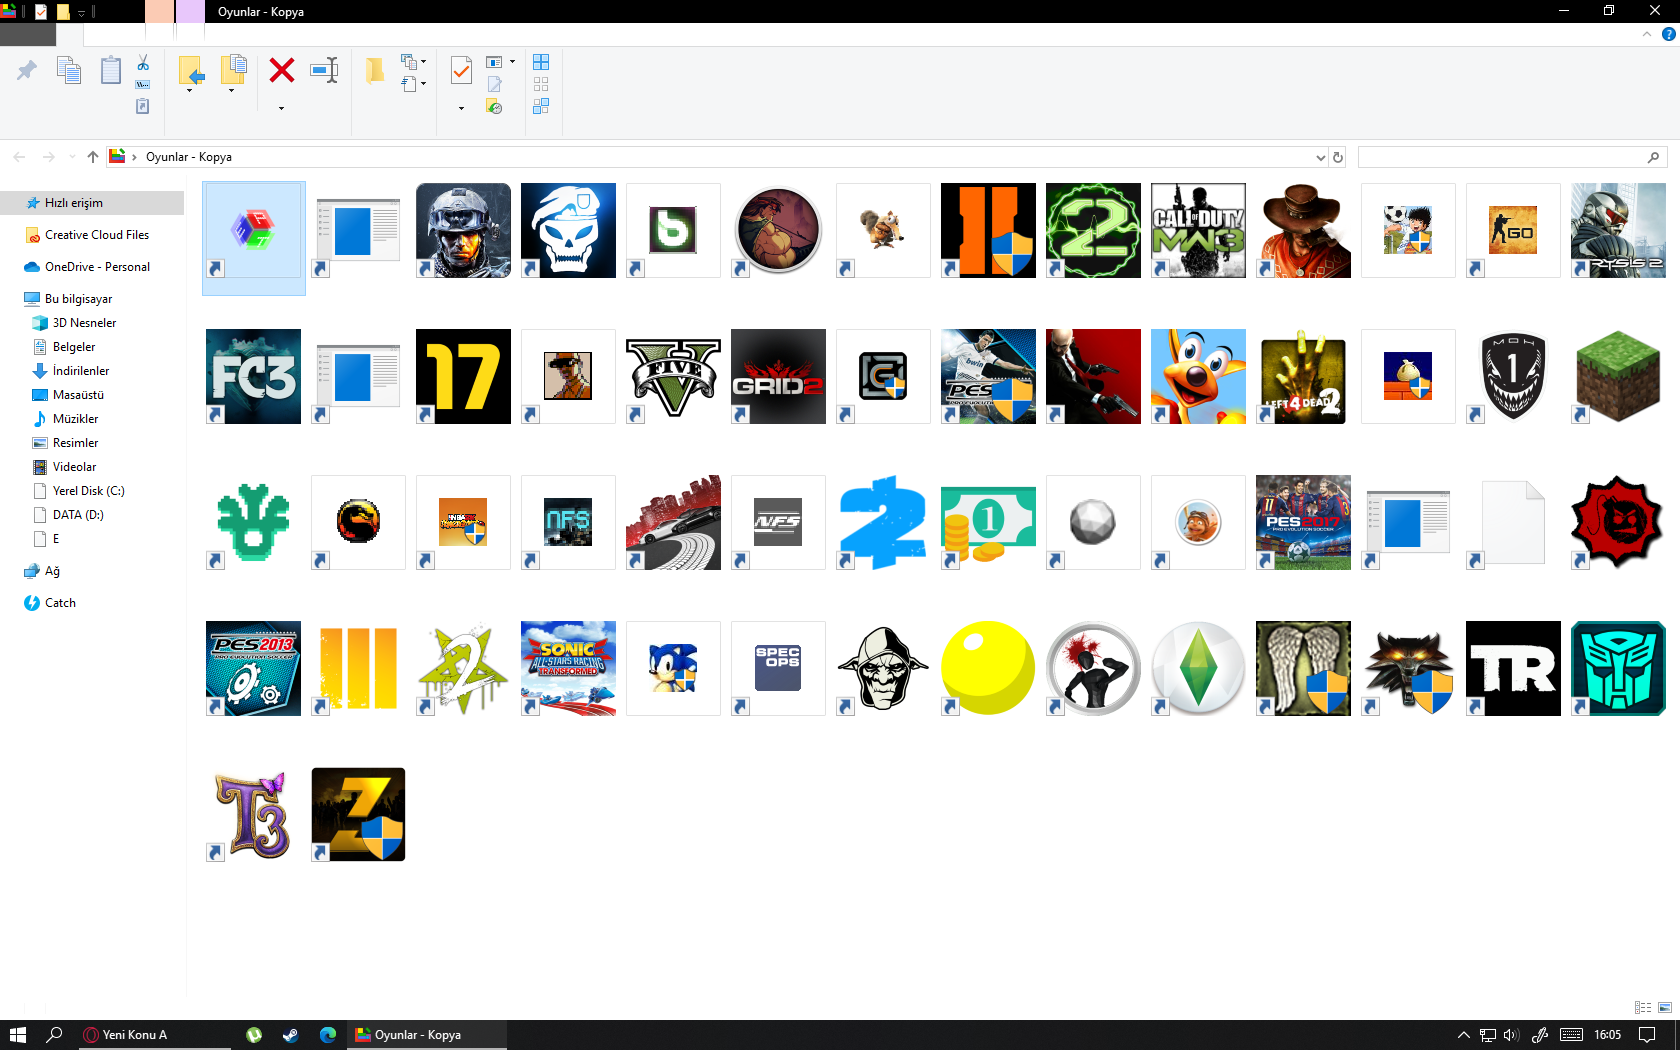Select the Sonic All-Stars Racing Transformed shortcut
This screenshot has height=1050, width=1680.
coord(568,668)
